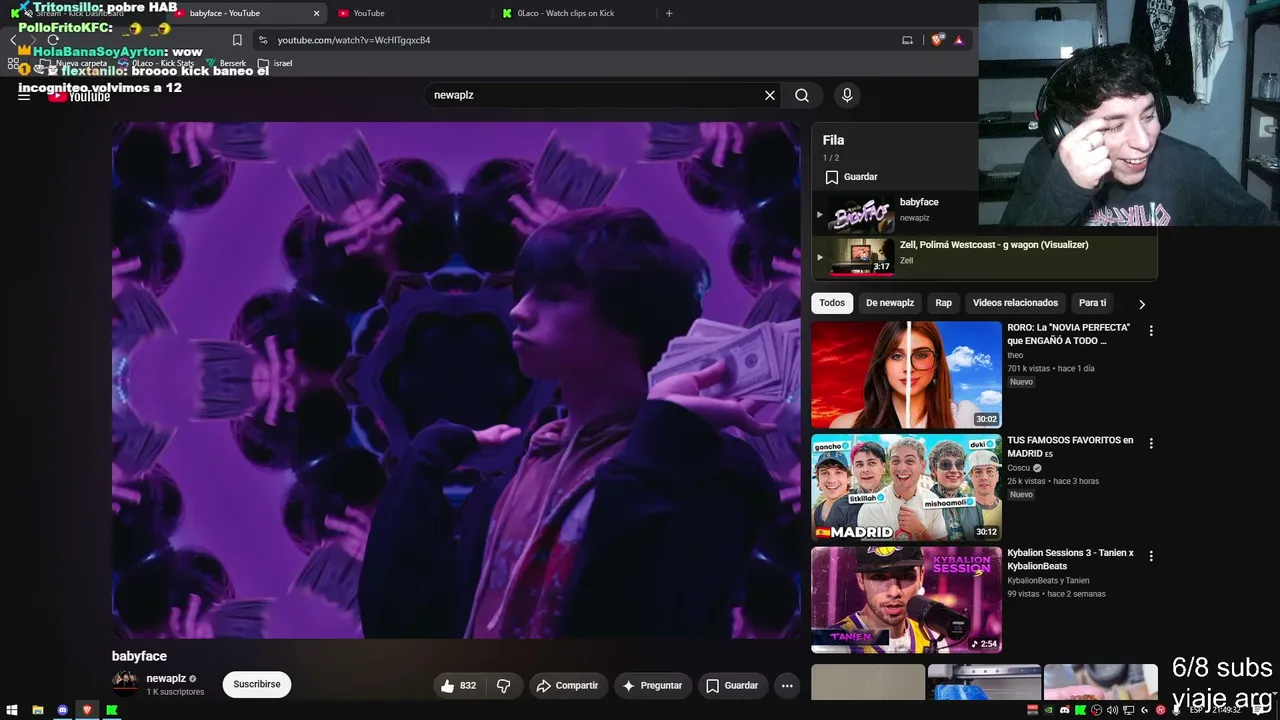Switch to the 0Laco Kick clips tab
Image resolution: width=1280 pixels, height=720 pixels.
(x=565, y=13)
